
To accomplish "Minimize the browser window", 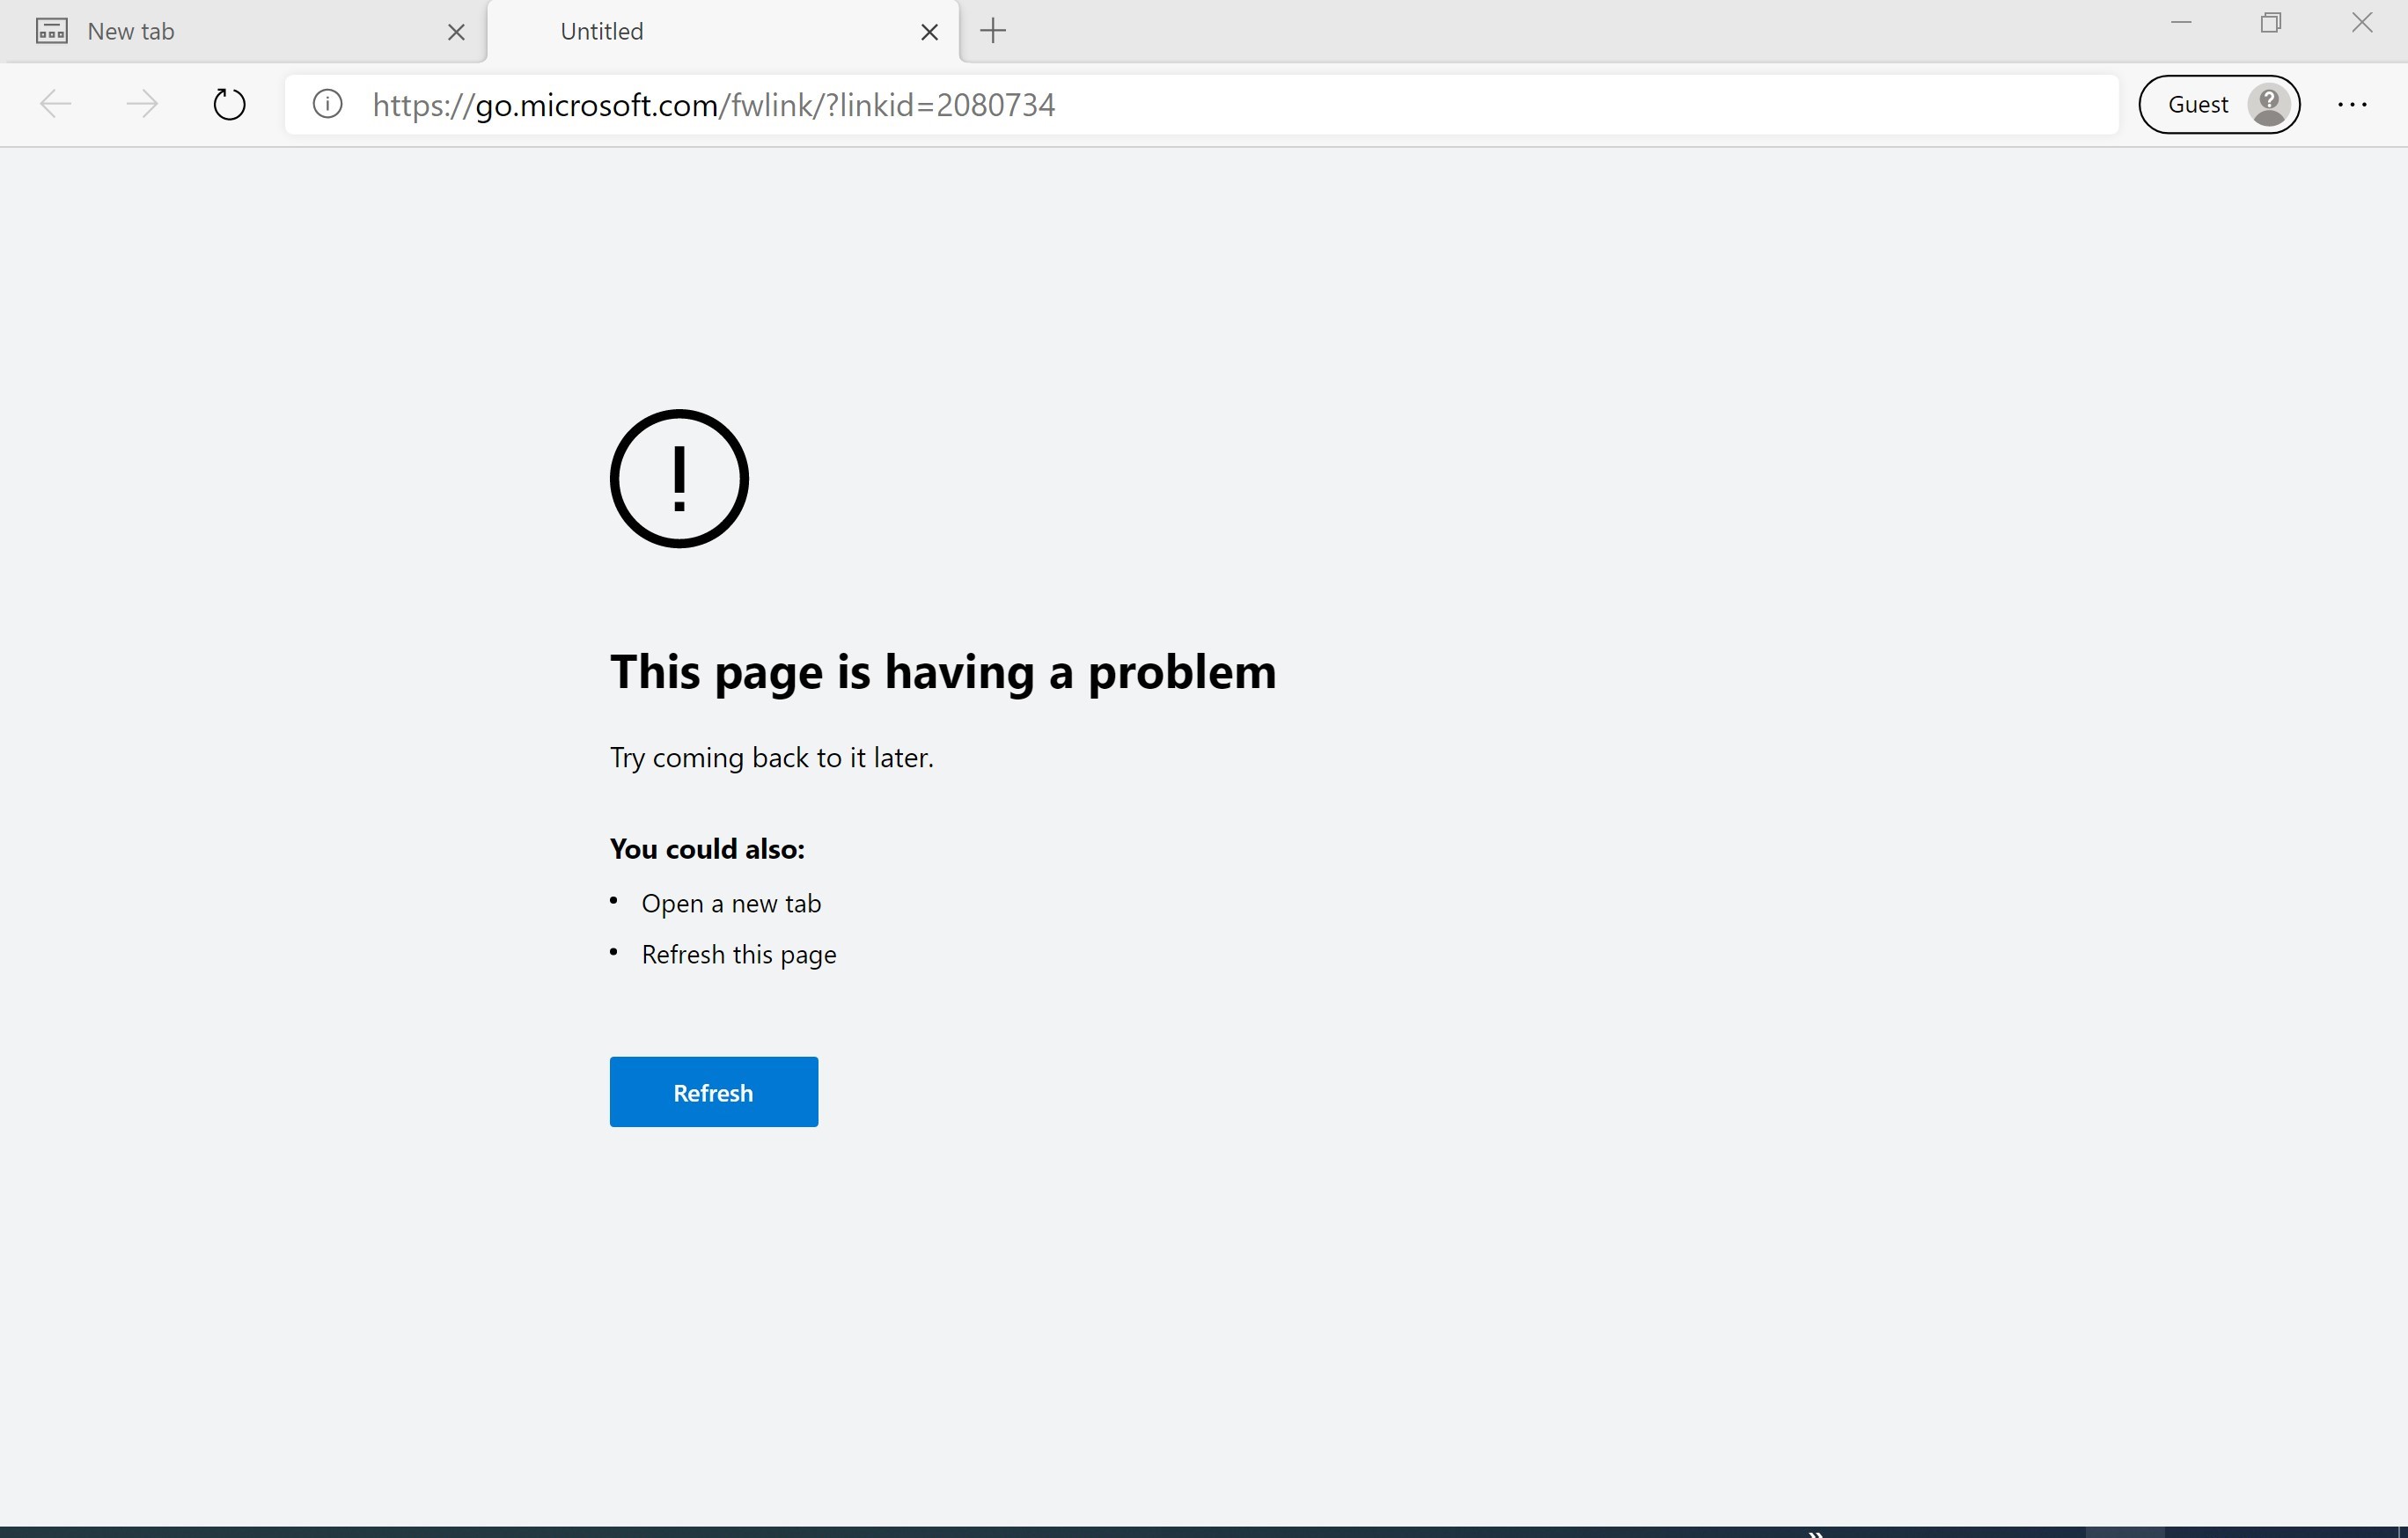I will (x=2181, y=22).
